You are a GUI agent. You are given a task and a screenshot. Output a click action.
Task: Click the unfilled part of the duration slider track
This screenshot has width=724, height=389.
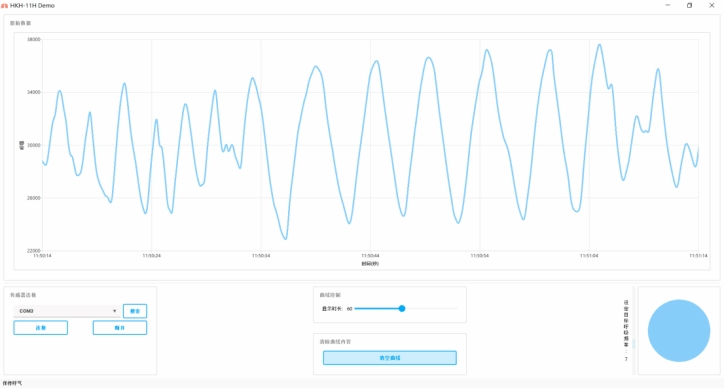(x=431, y=308)
